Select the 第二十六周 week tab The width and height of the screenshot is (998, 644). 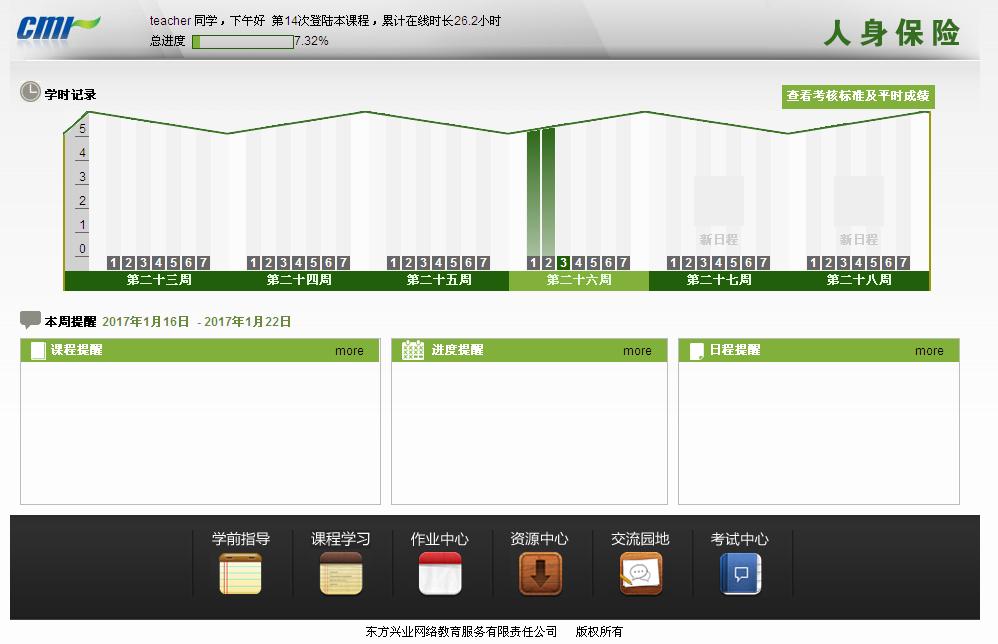[579, 281]
